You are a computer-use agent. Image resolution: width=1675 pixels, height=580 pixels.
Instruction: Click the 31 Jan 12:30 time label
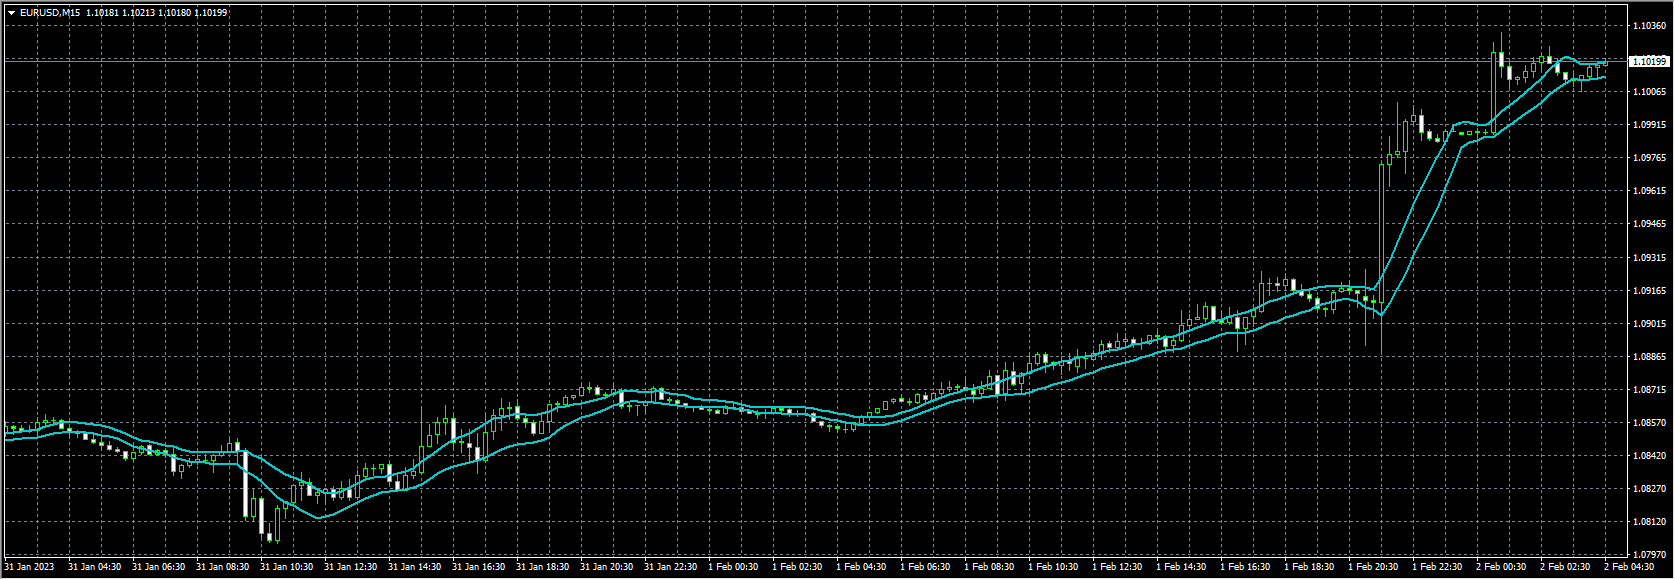pyautogui.click(x=350, y=567)
